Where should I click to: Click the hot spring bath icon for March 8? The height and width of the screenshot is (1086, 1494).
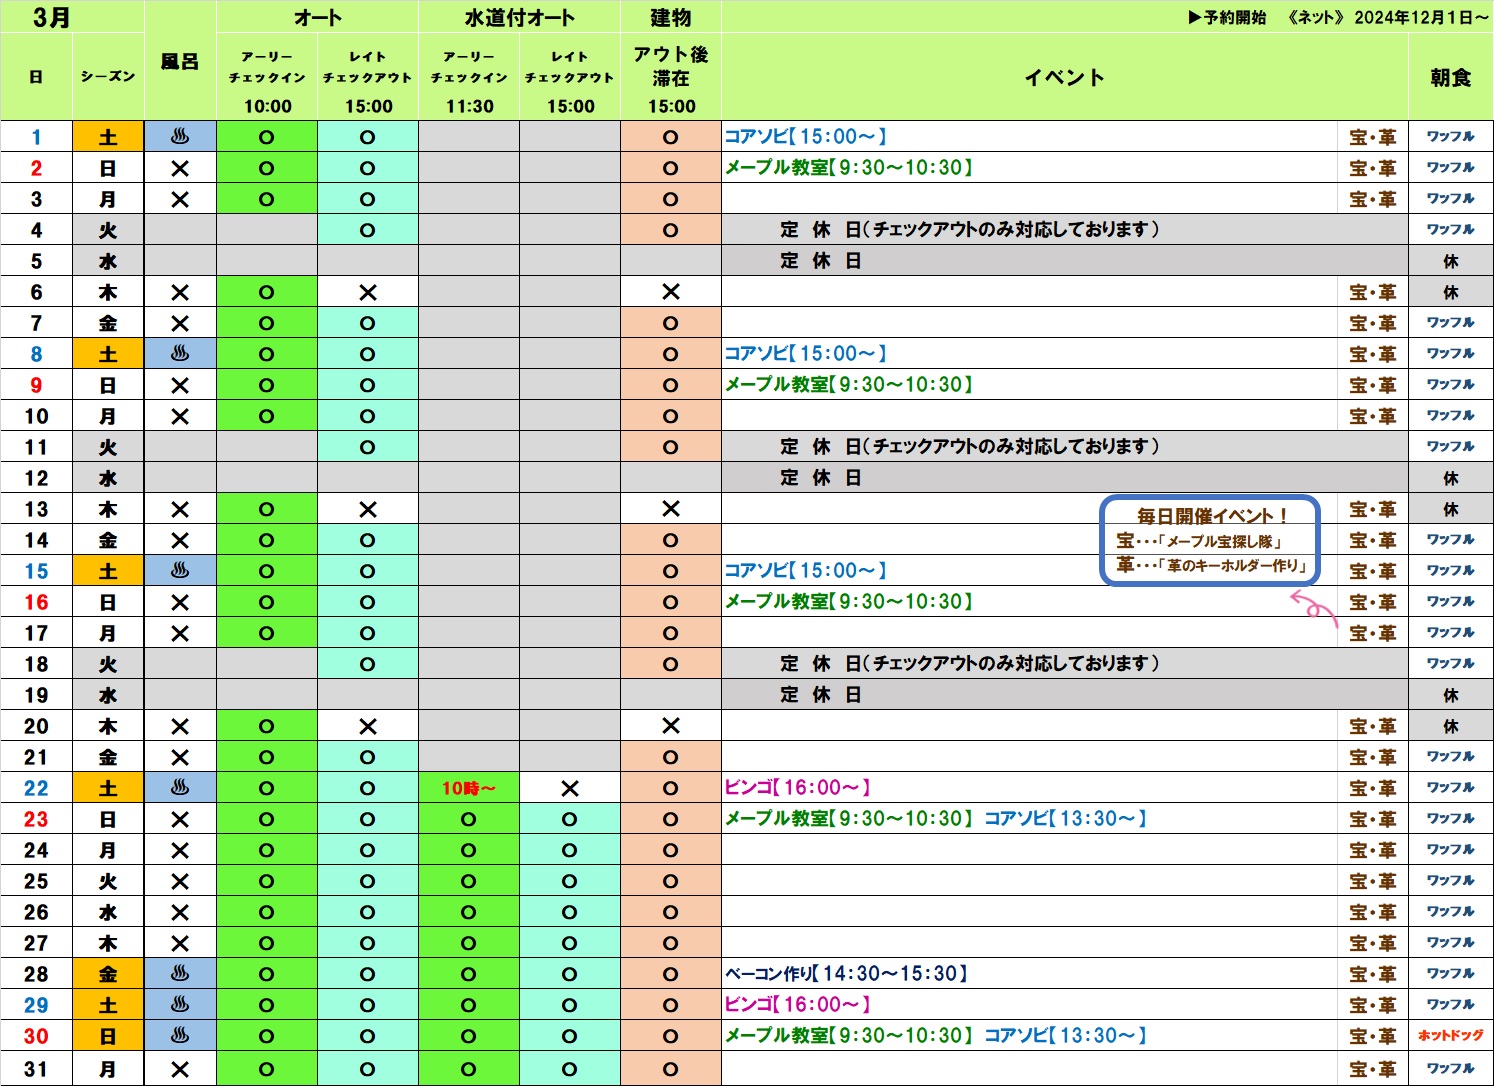[x=180, y=354]
